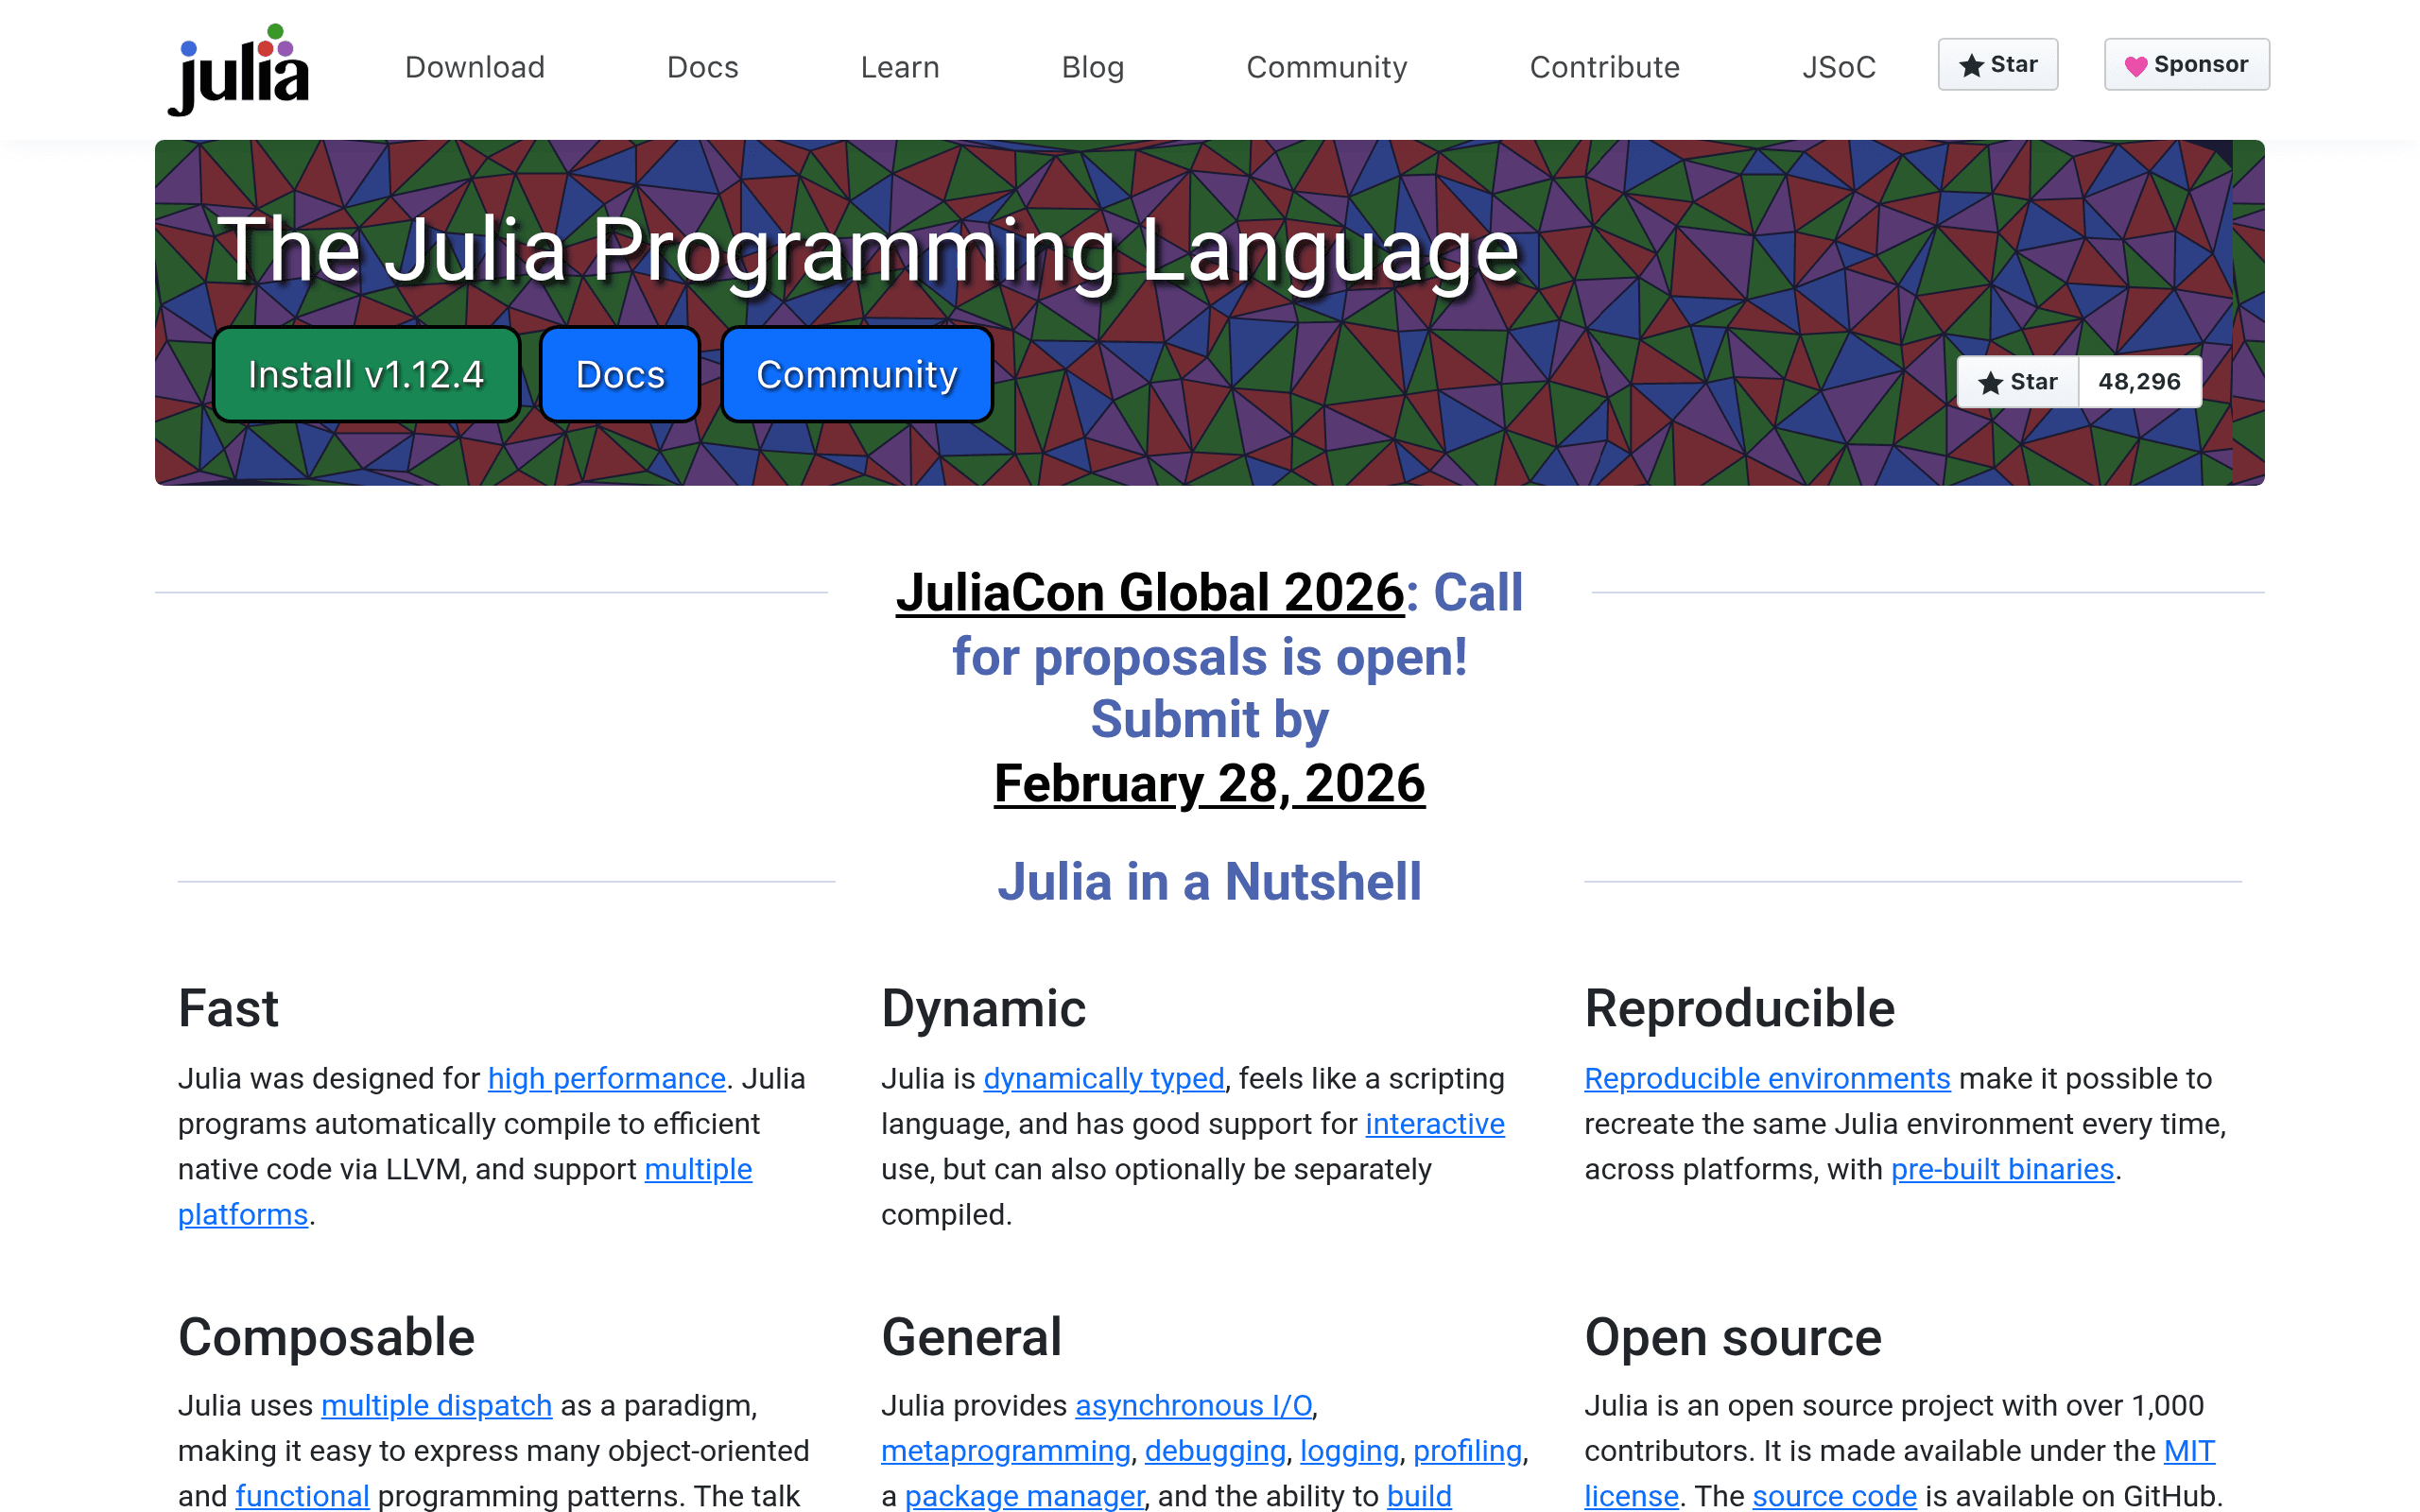Open the high performance link
The image size is (2420, 1512).
pos(606,1078)
